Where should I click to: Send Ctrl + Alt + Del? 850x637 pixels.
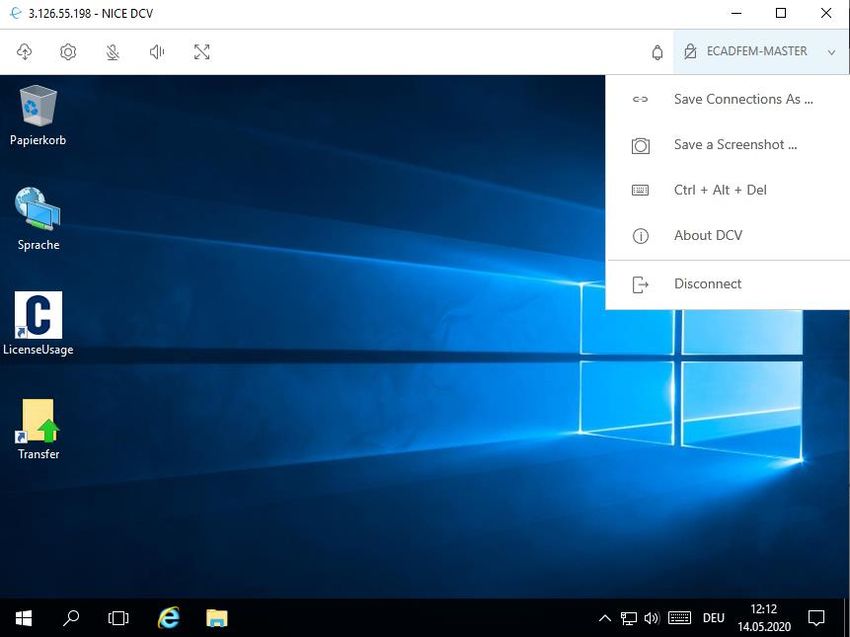coord(727,190)
